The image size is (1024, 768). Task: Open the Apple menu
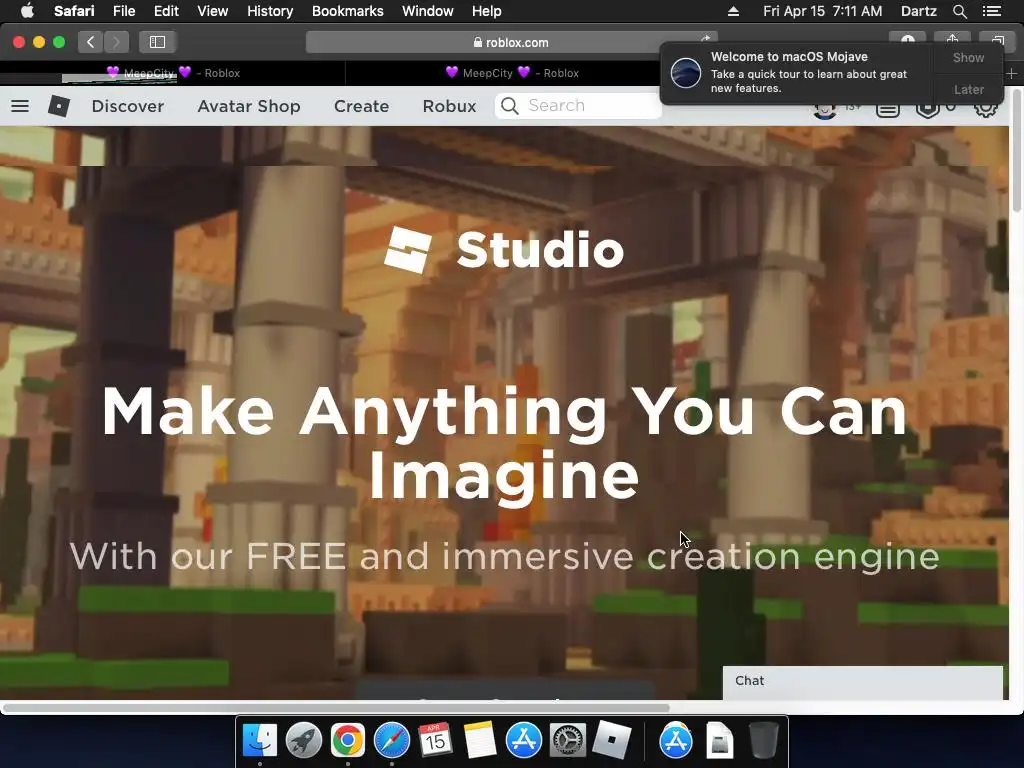coord(27,10)
